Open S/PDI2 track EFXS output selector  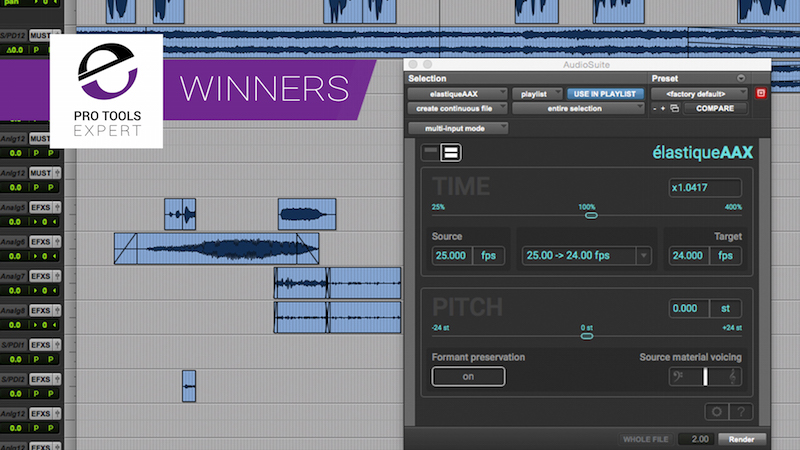pos(41,379)
